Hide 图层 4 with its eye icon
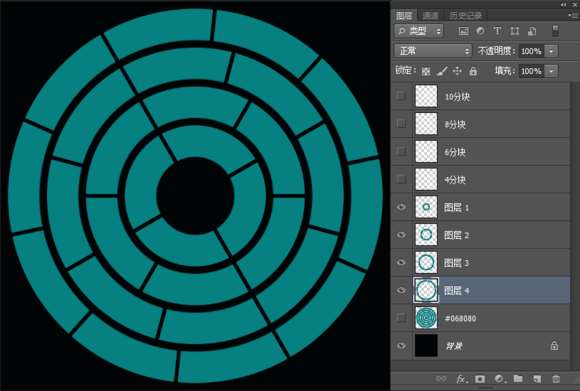This screenshot has height=391, width=580. tap(401, 290)
